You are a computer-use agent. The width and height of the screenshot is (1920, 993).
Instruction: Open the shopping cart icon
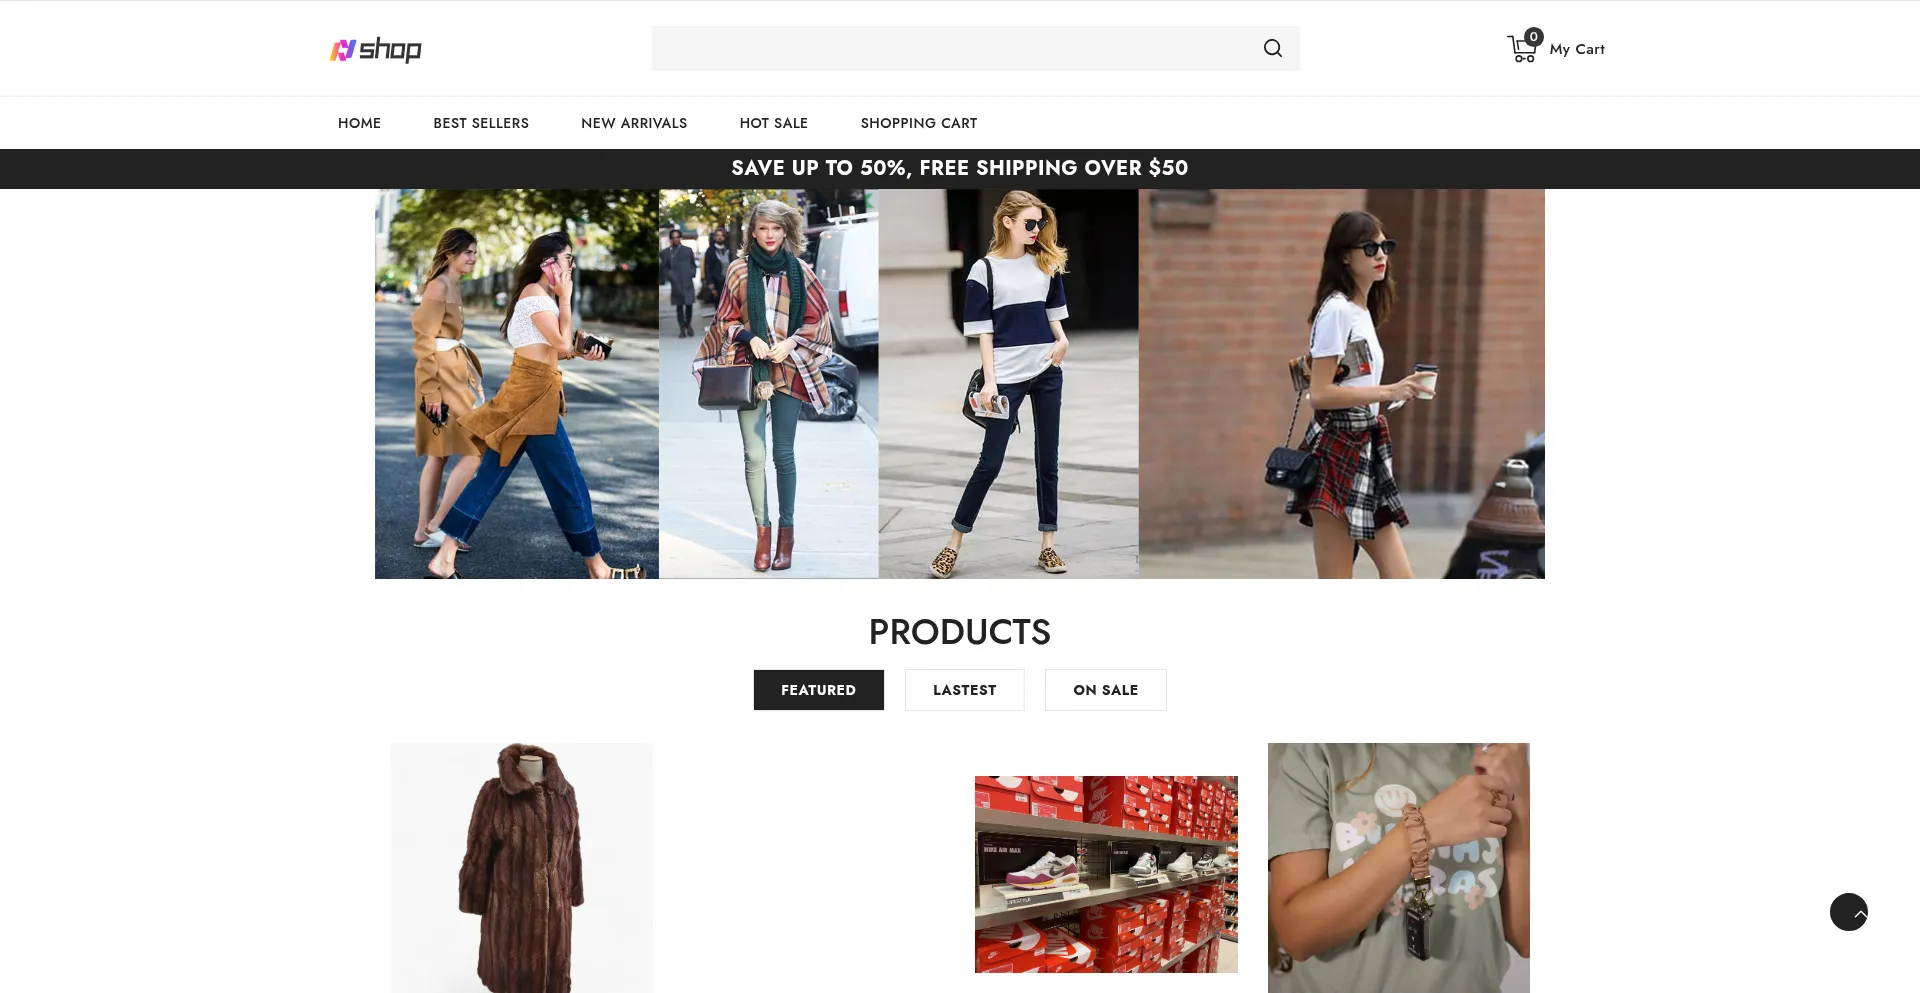tap(1520, 50)
